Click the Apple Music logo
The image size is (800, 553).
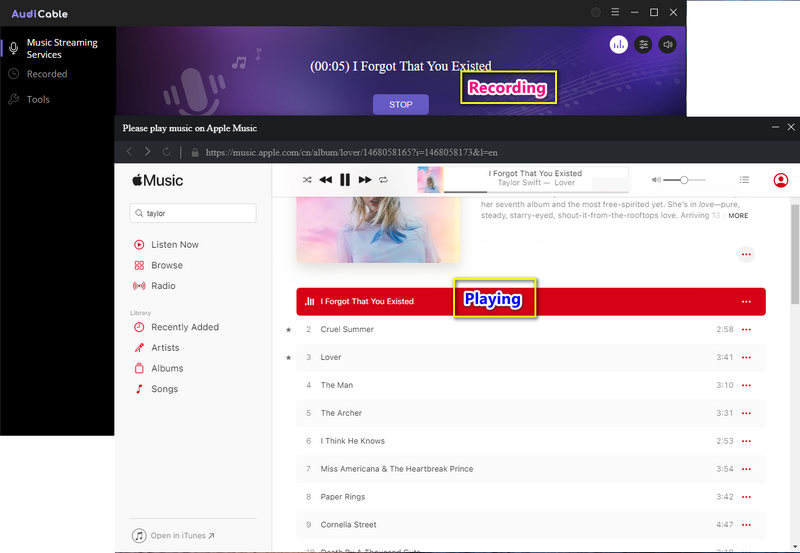point(157,180)
